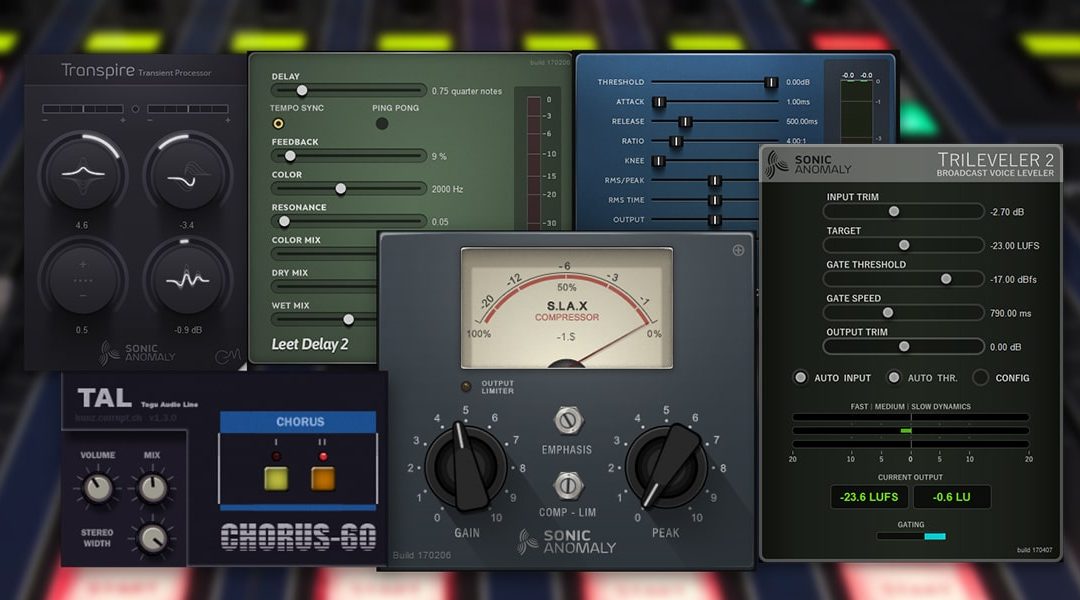Select CONFIG option in TriLeveler 2

[980, 378]
